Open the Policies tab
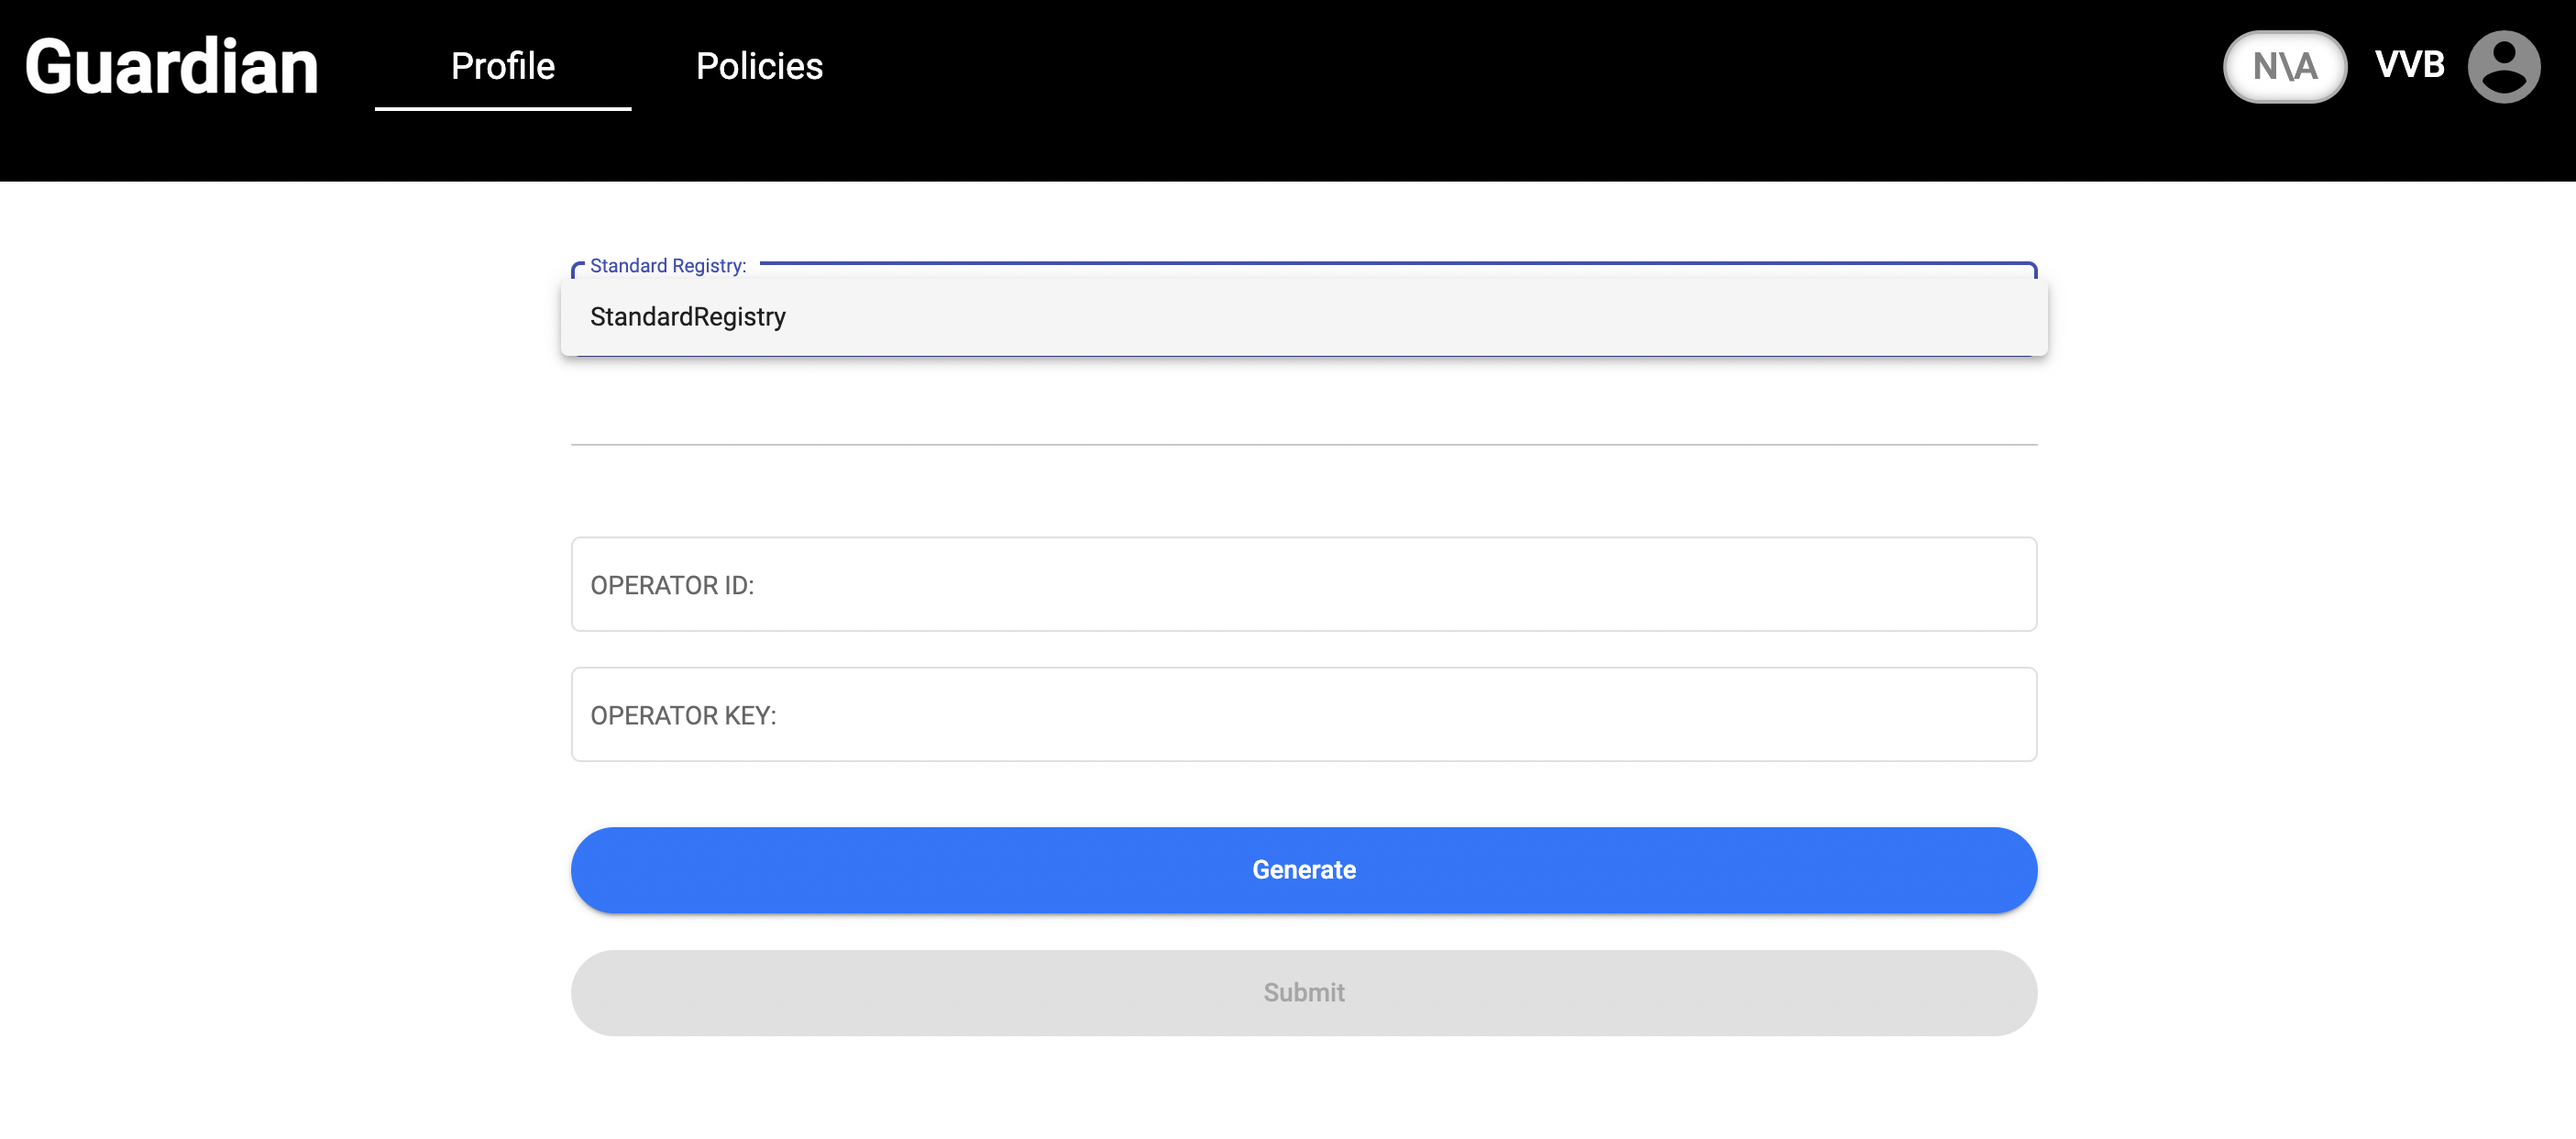This screenshot has width=2576, height=1139. (759, 66)
